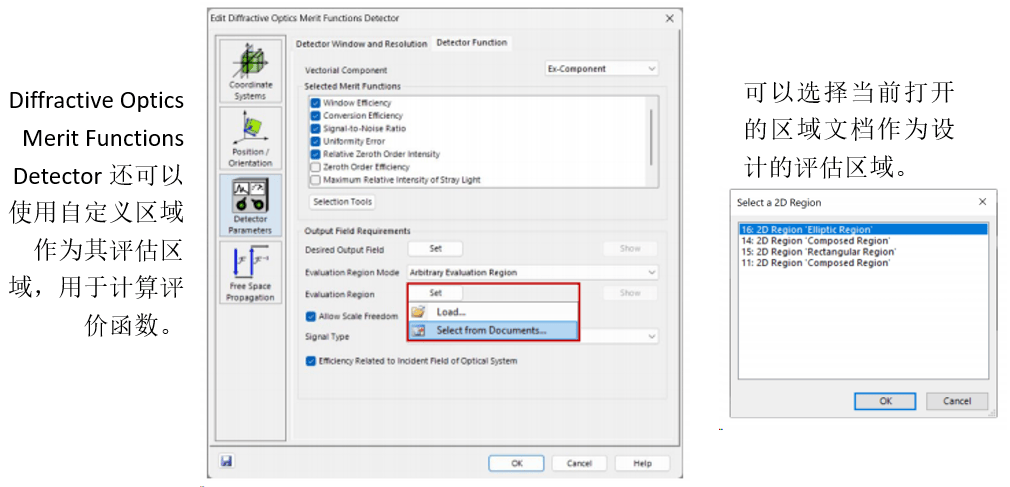This screenshot has width=1010, height=487.
Task: Select the Position / Orientation sidebar icon
Action: click(x=250, y=138)
